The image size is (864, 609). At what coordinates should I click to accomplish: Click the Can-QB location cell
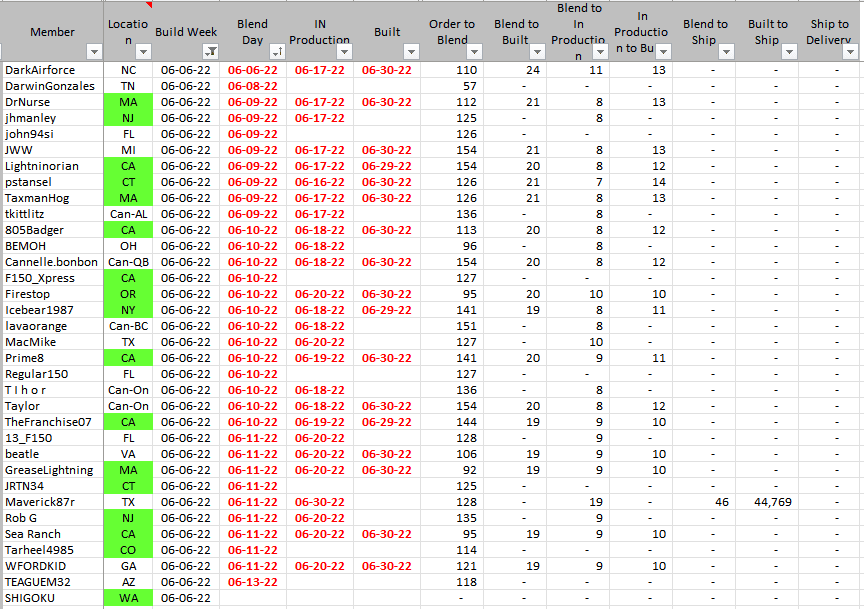[129, 262]
